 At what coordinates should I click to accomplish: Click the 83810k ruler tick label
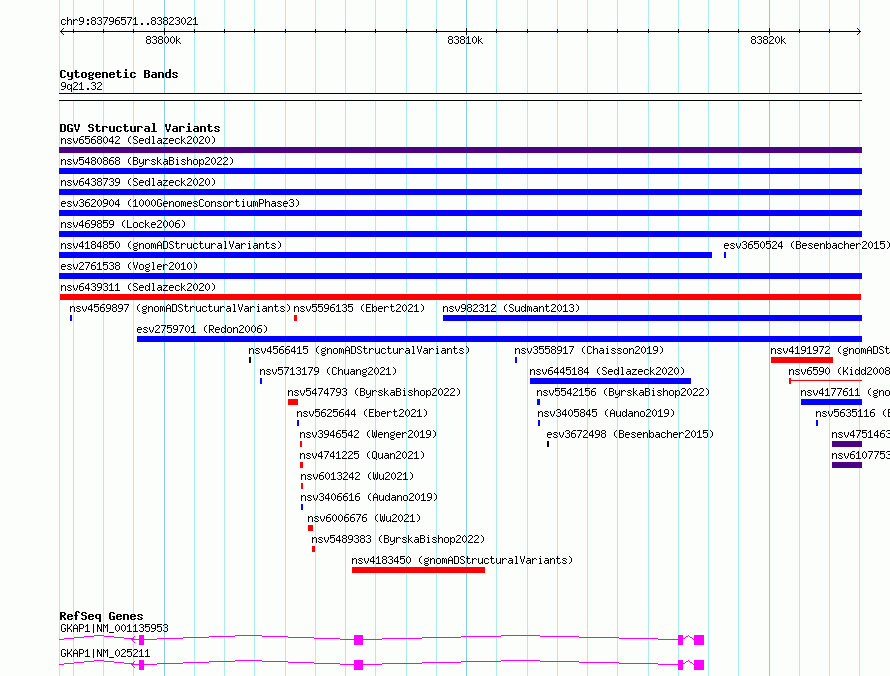click(465, 40)
